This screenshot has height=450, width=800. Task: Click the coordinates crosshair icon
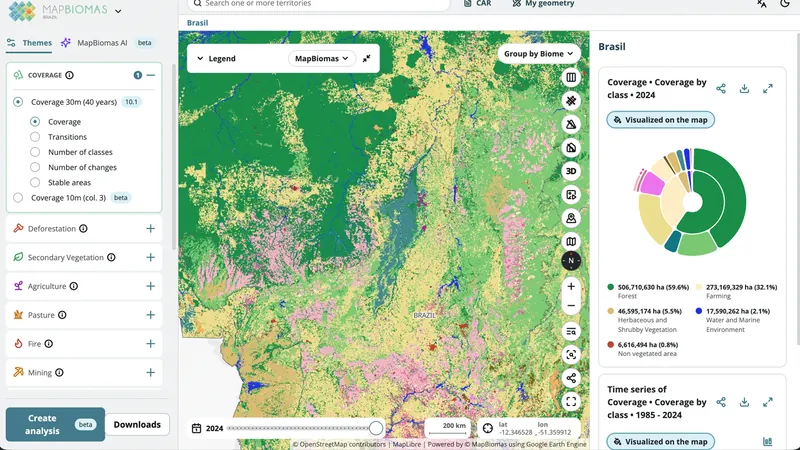pos(488,429)
